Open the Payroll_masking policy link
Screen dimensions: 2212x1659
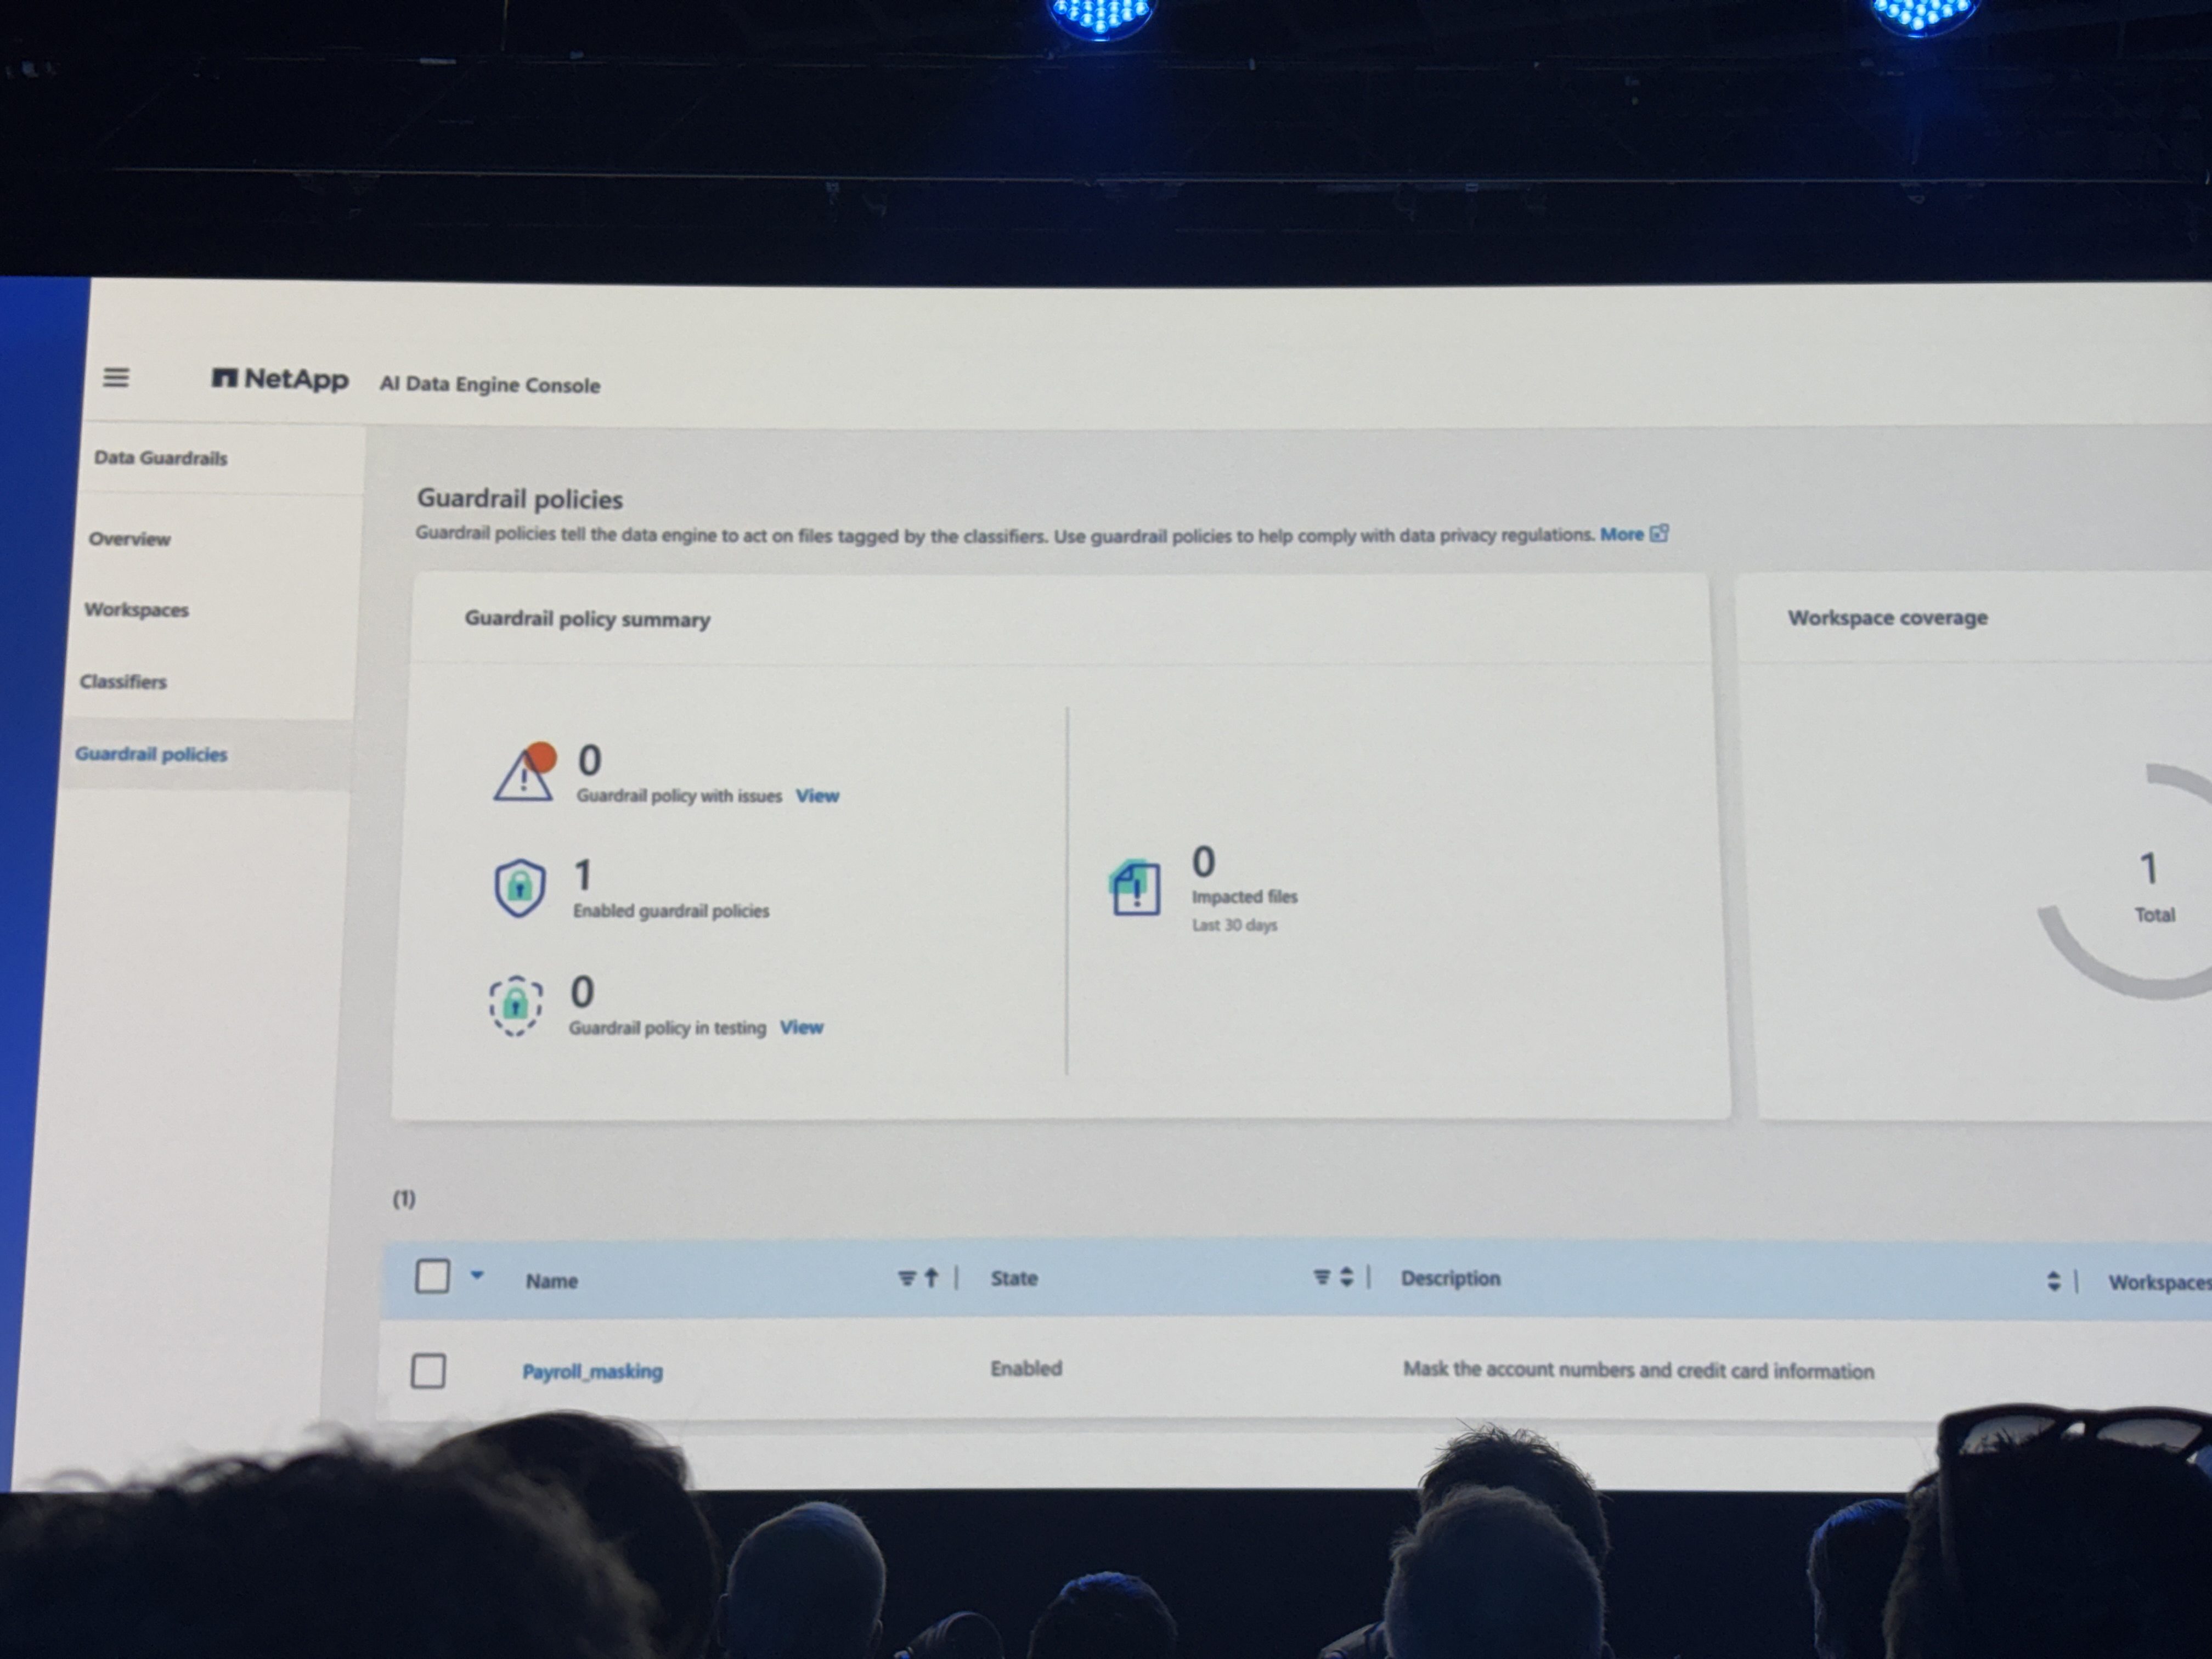coord(592,1371)
